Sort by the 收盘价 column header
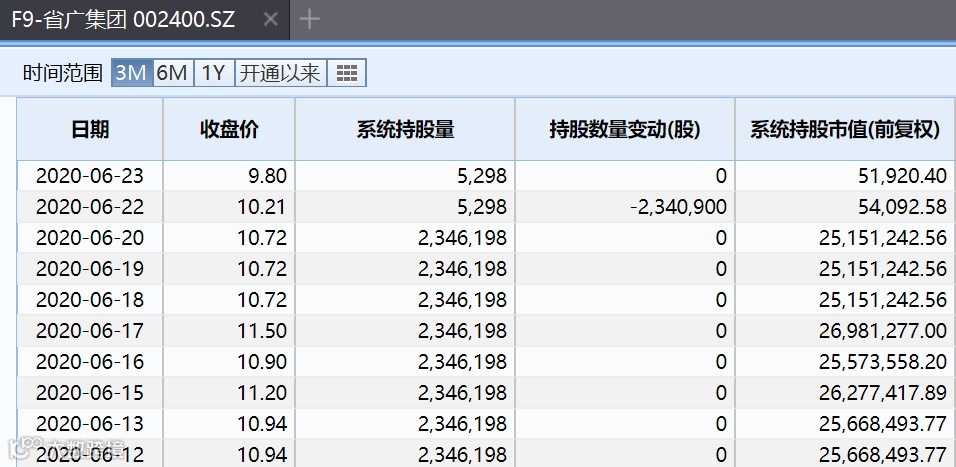This screenshot has width=956, height=467. point(229,129)
